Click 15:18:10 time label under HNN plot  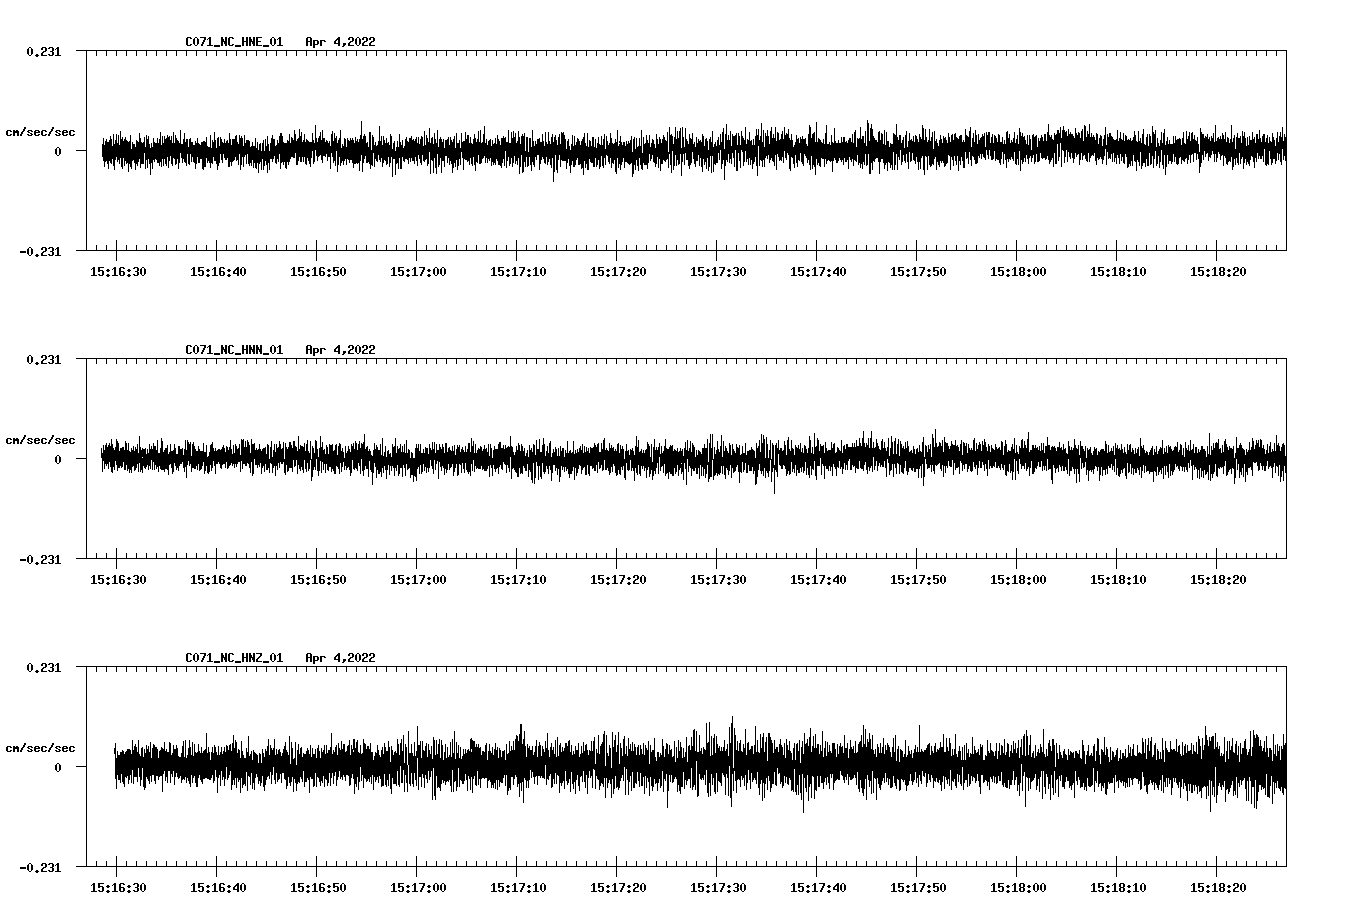point(1118,580)
